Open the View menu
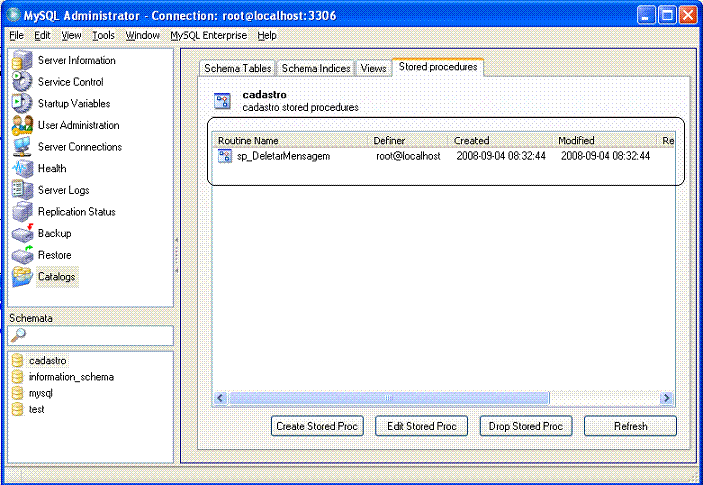 pyautogui.click(x=71, y=35)
